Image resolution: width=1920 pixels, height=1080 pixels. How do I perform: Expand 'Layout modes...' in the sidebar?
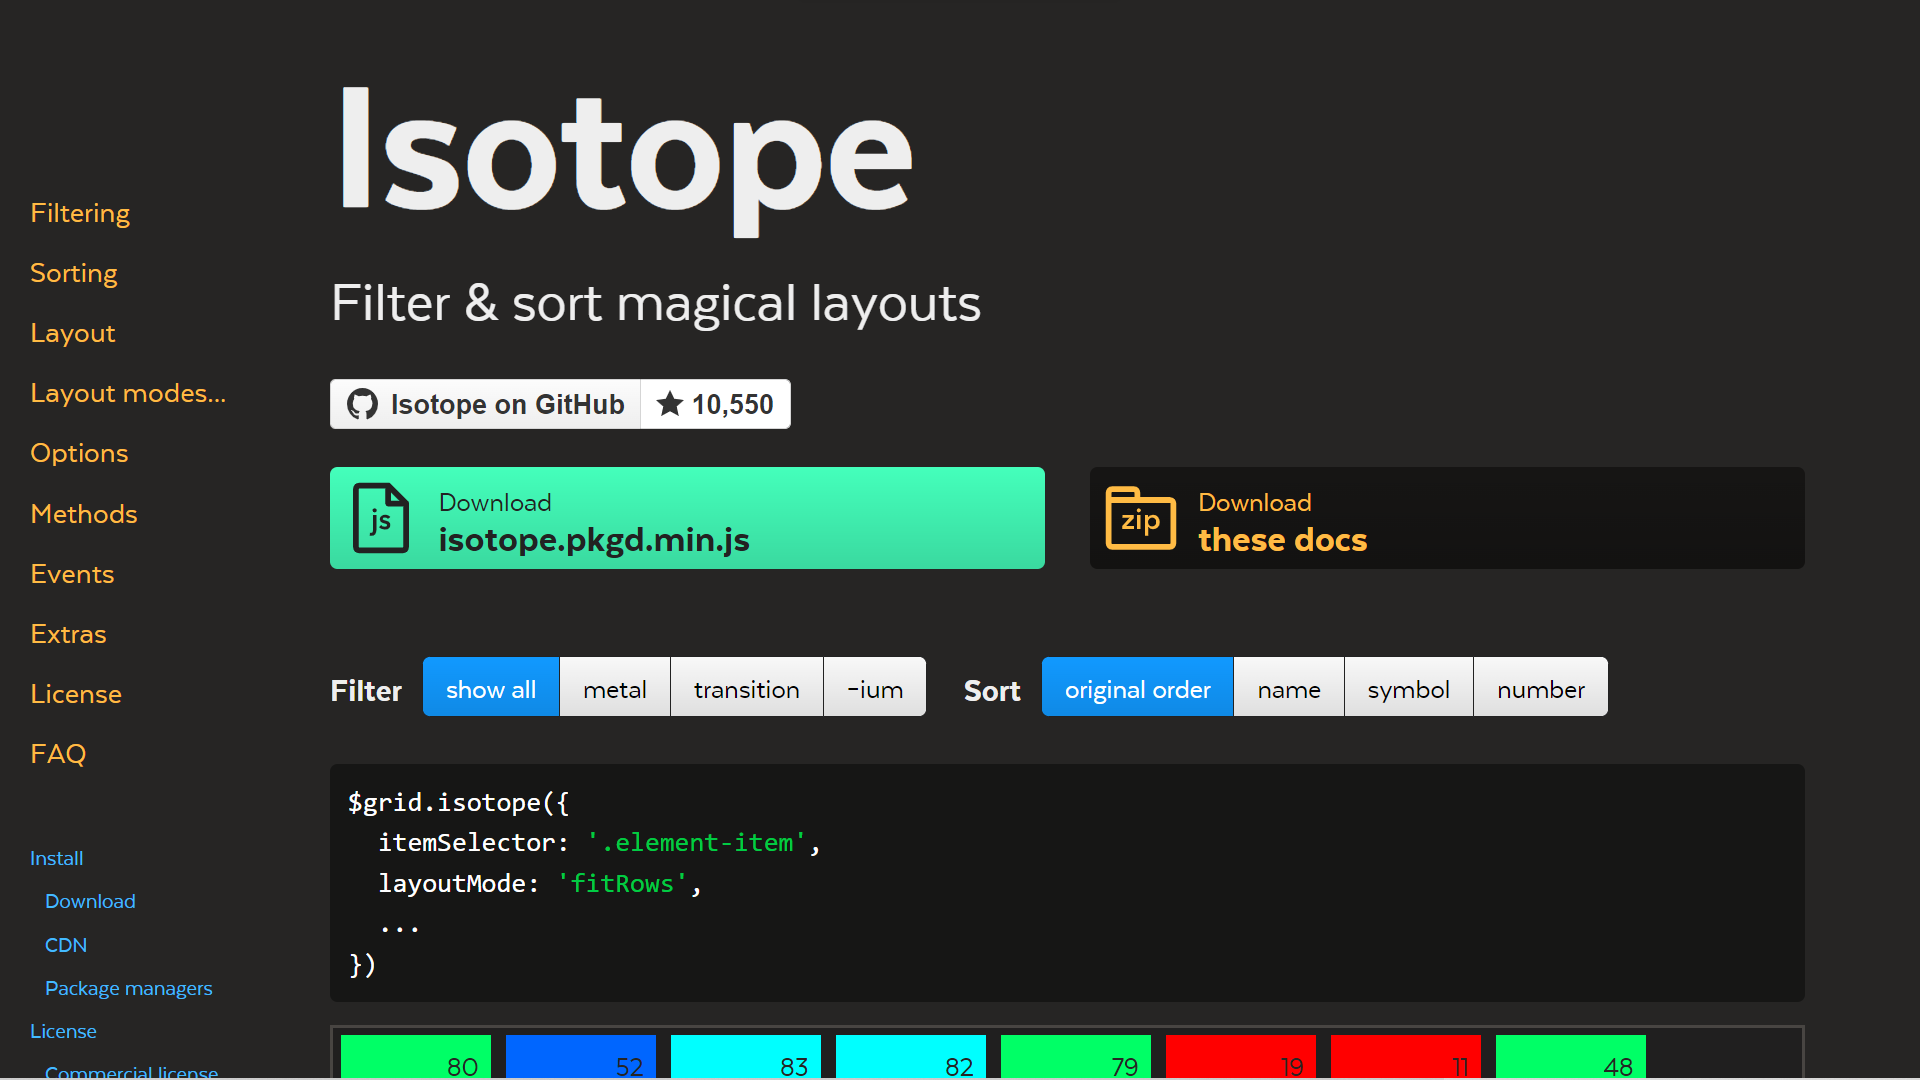click(128, 393)
